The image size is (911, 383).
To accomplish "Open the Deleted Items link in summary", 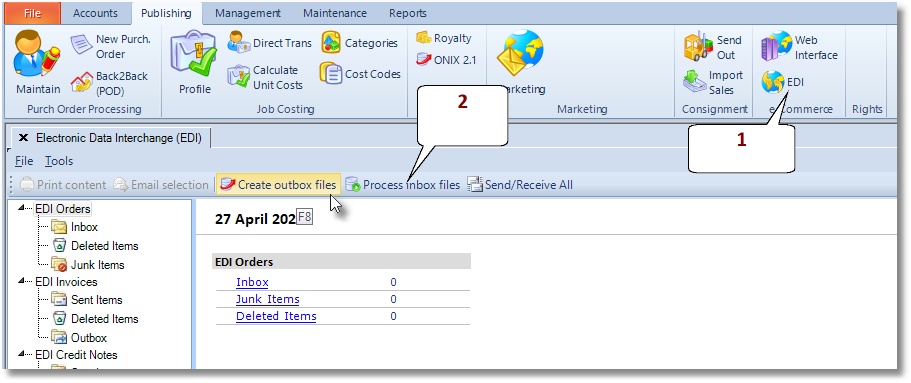I will [x=276, y=316].
